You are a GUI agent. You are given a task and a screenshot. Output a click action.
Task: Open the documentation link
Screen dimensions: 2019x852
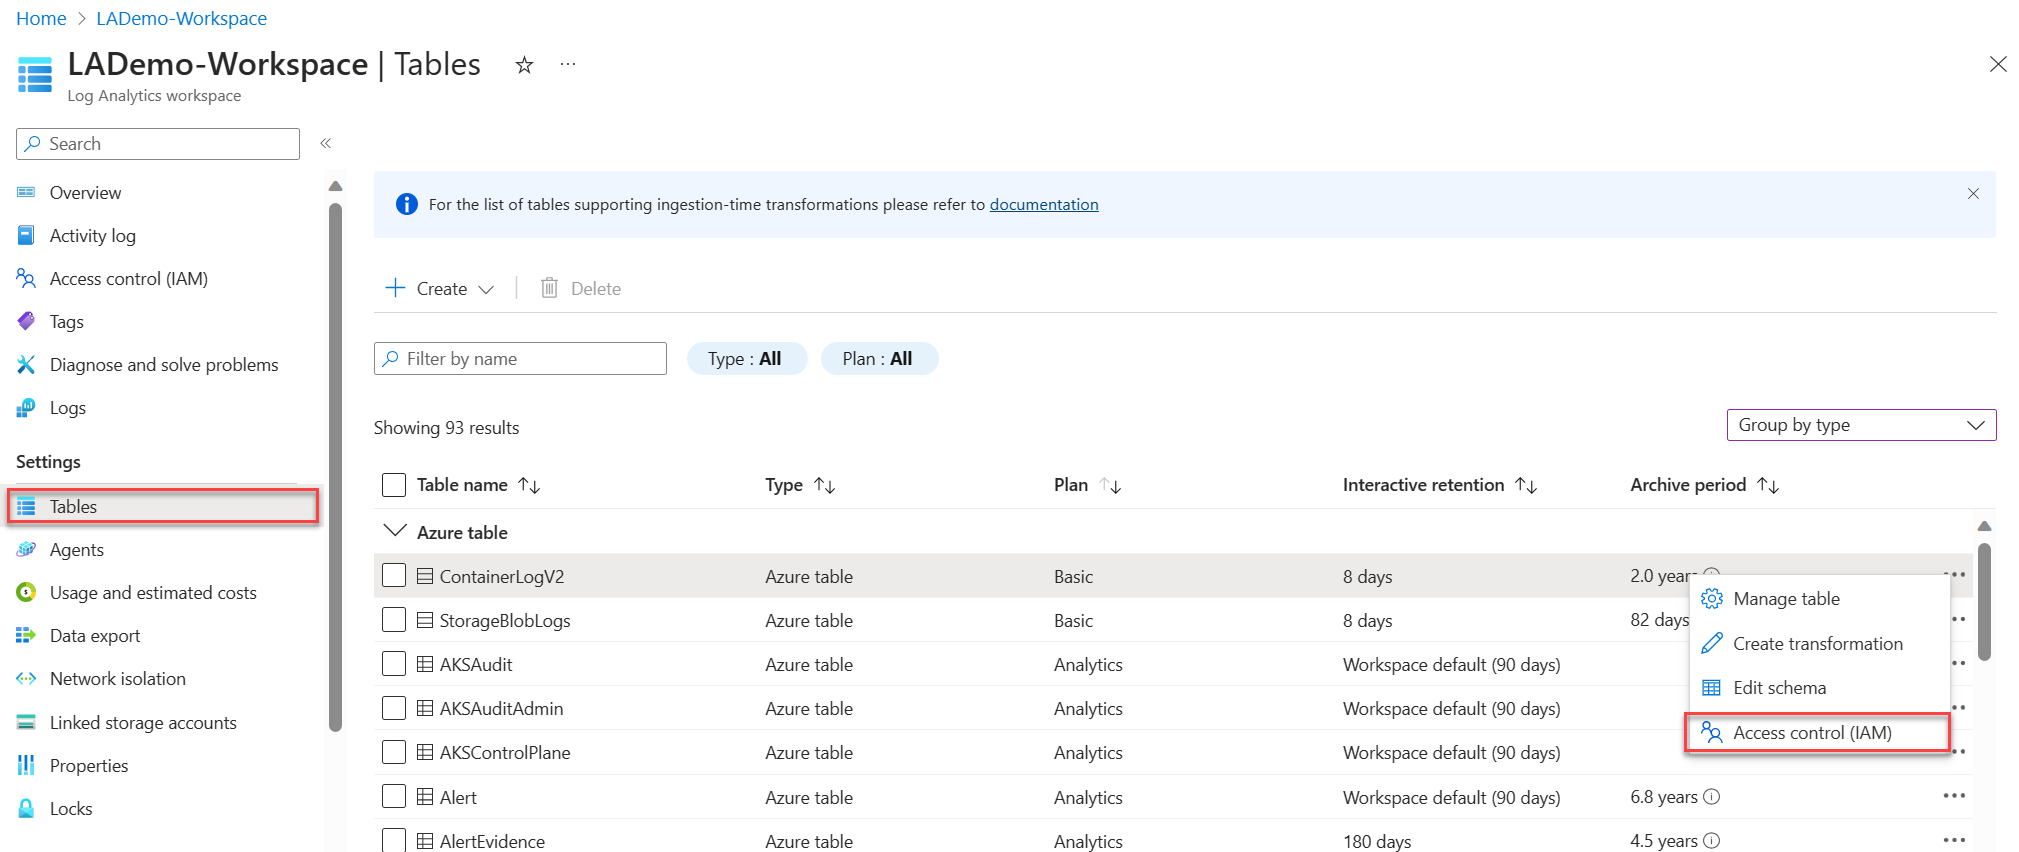coord(1044,205)
